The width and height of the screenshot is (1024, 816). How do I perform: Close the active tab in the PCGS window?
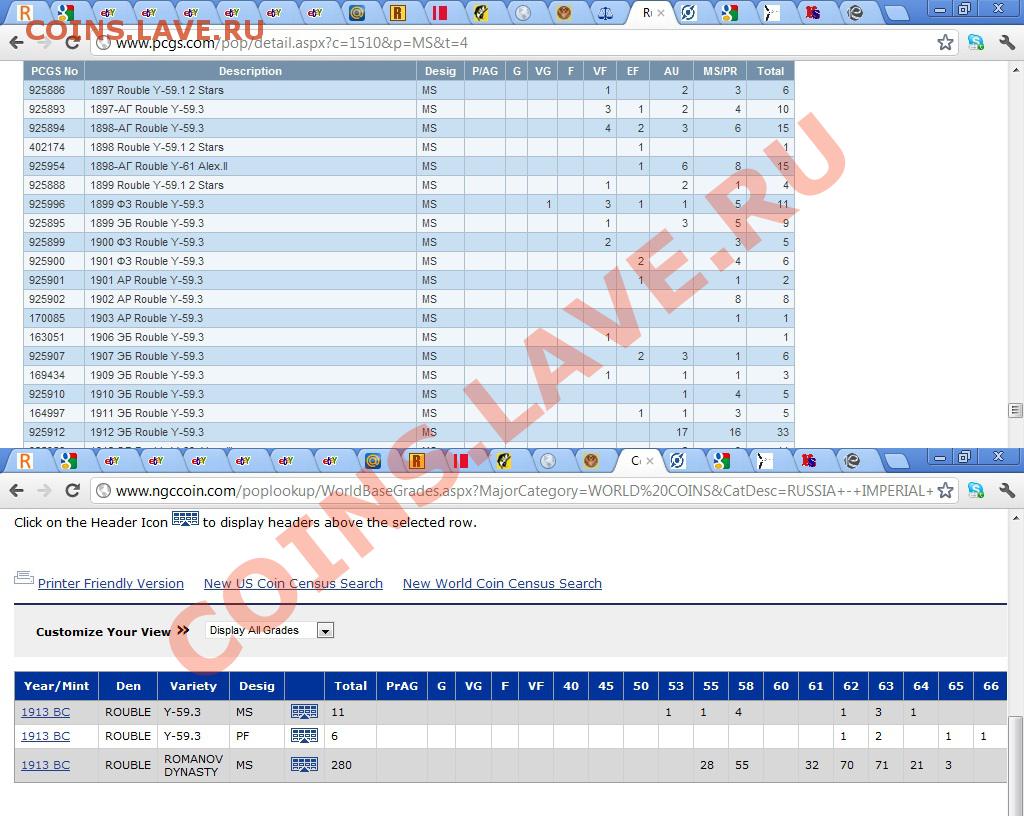click(x=661, y=13)
